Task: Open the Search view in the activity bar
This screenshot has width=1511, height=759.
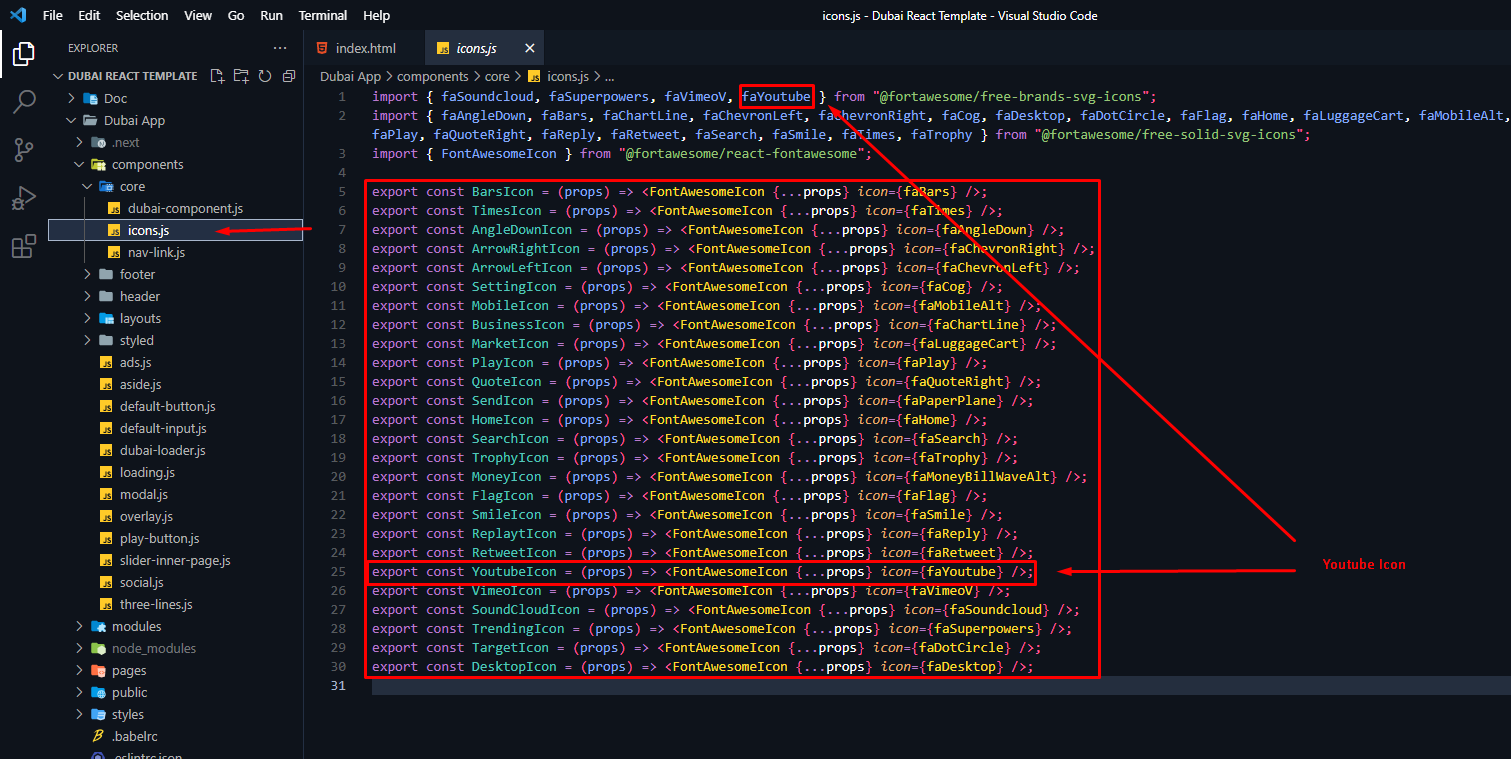Action: coord(24,102)
